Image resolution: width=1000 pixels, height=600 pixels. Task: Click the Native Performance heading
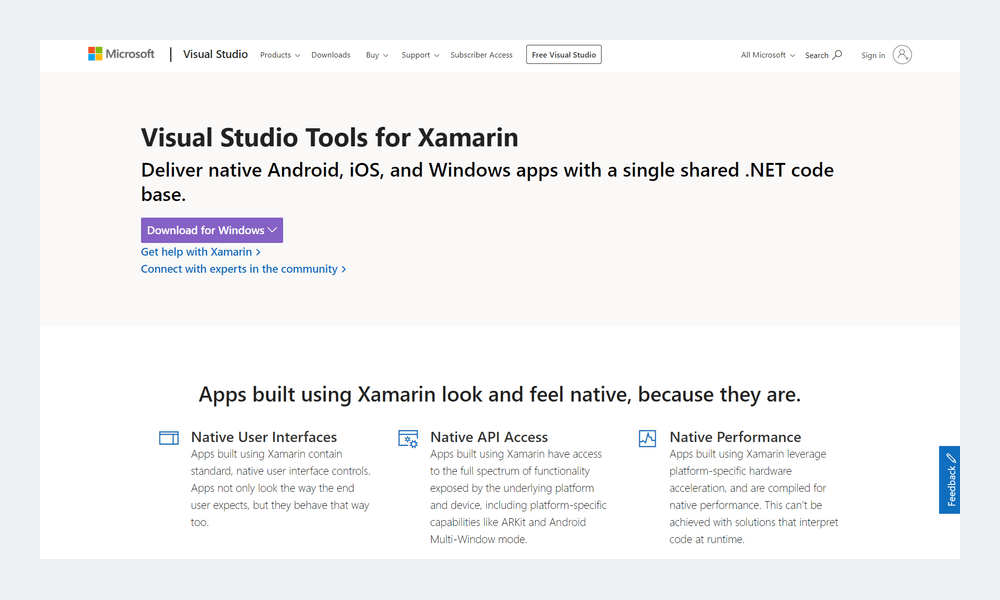(735, 437)
